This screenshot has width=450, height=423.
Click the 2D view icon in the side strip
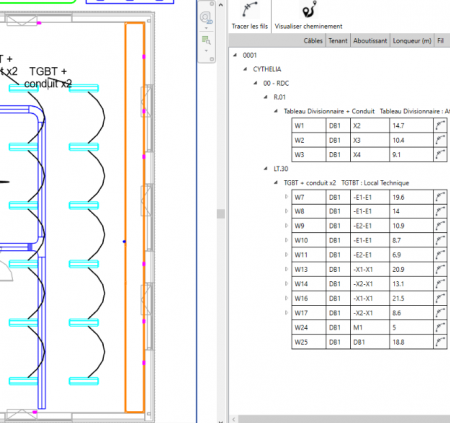(206, 18)
